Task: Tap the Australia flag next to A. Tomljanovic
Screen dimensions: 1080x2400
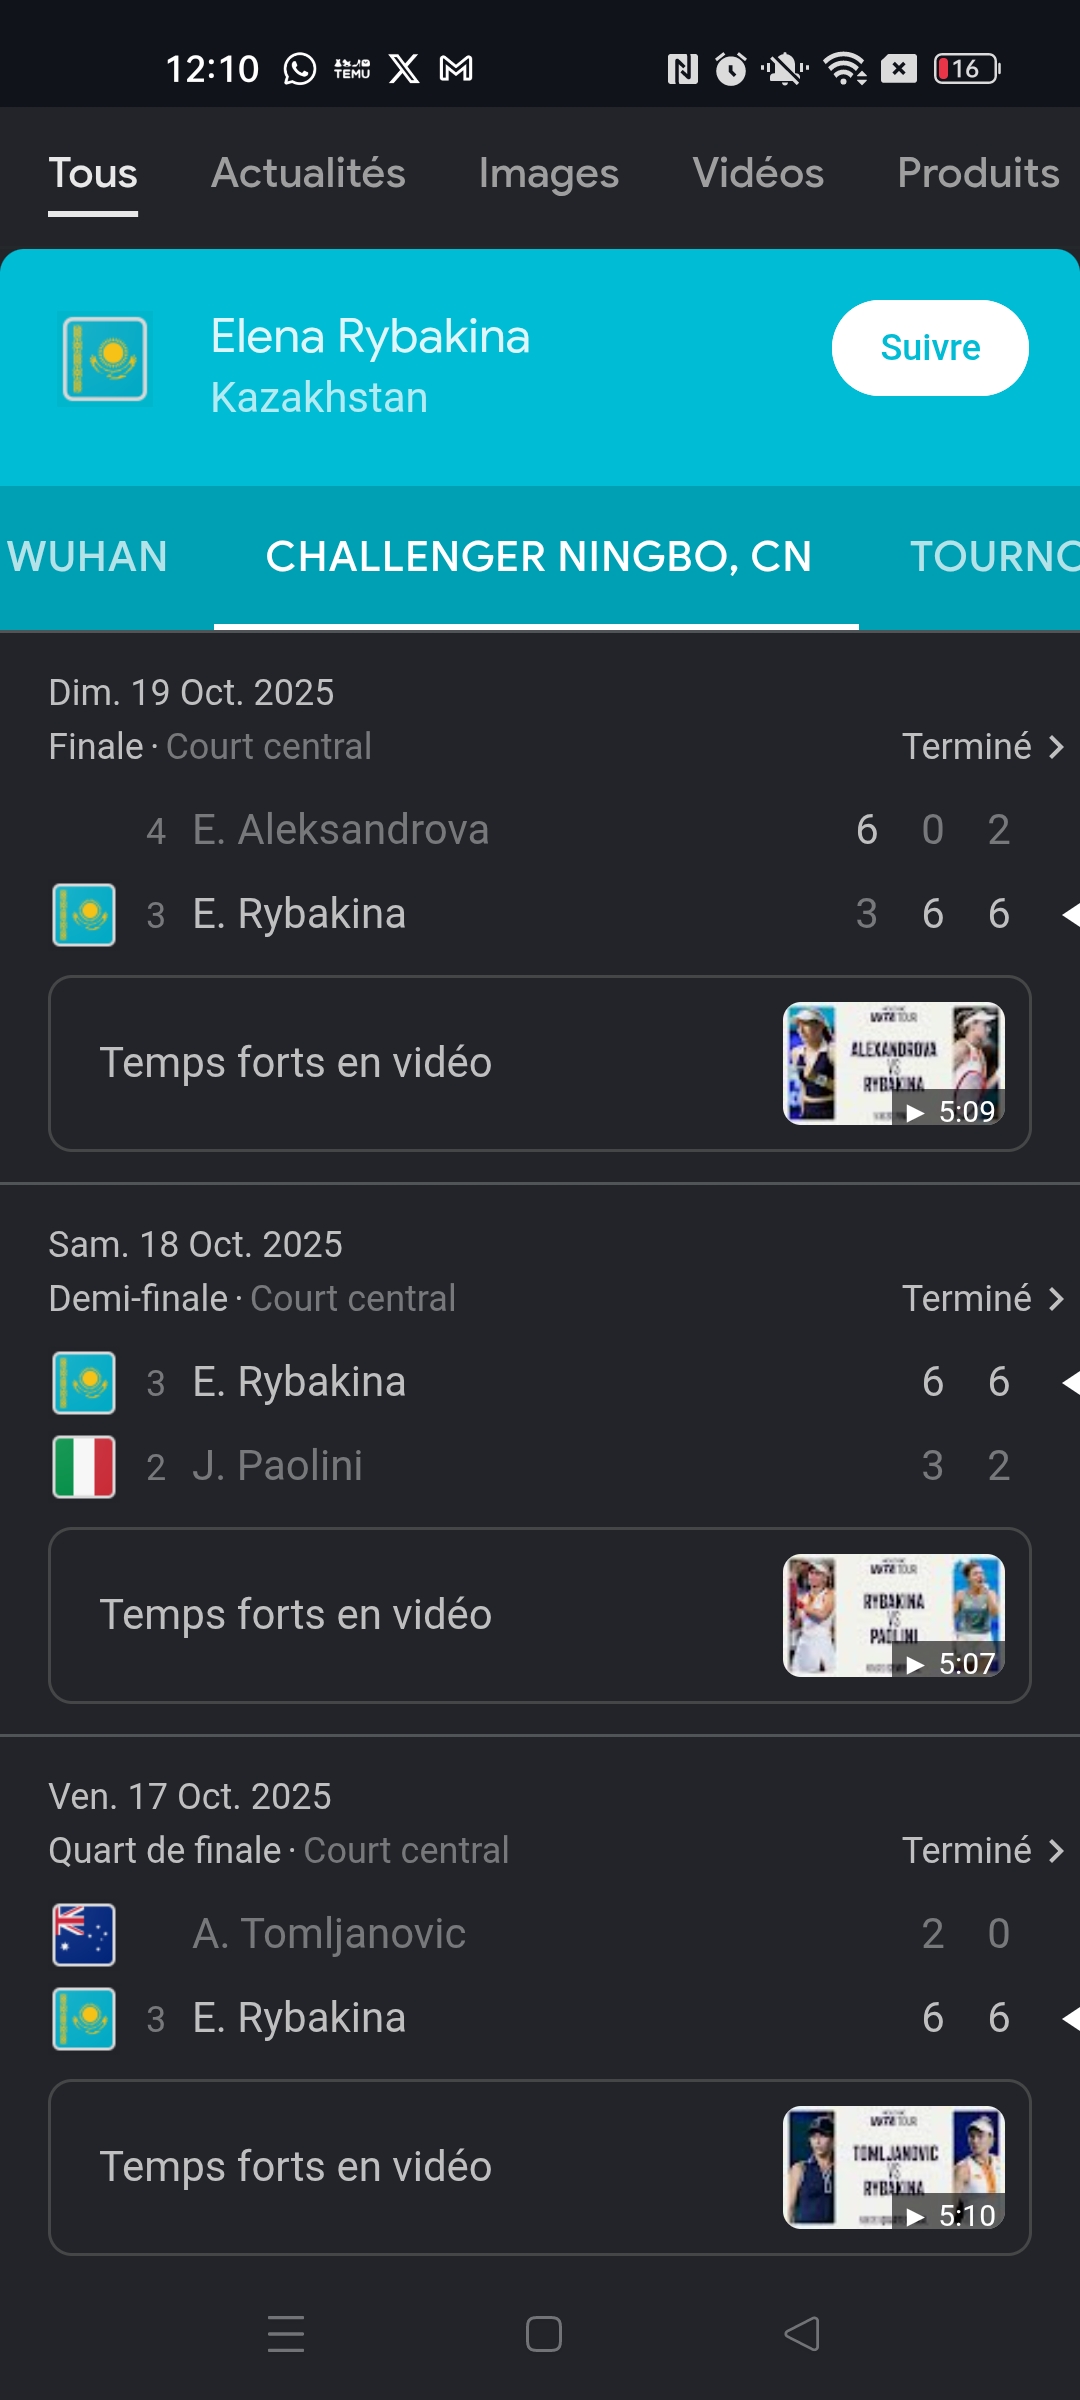Action: point(84,1934)
